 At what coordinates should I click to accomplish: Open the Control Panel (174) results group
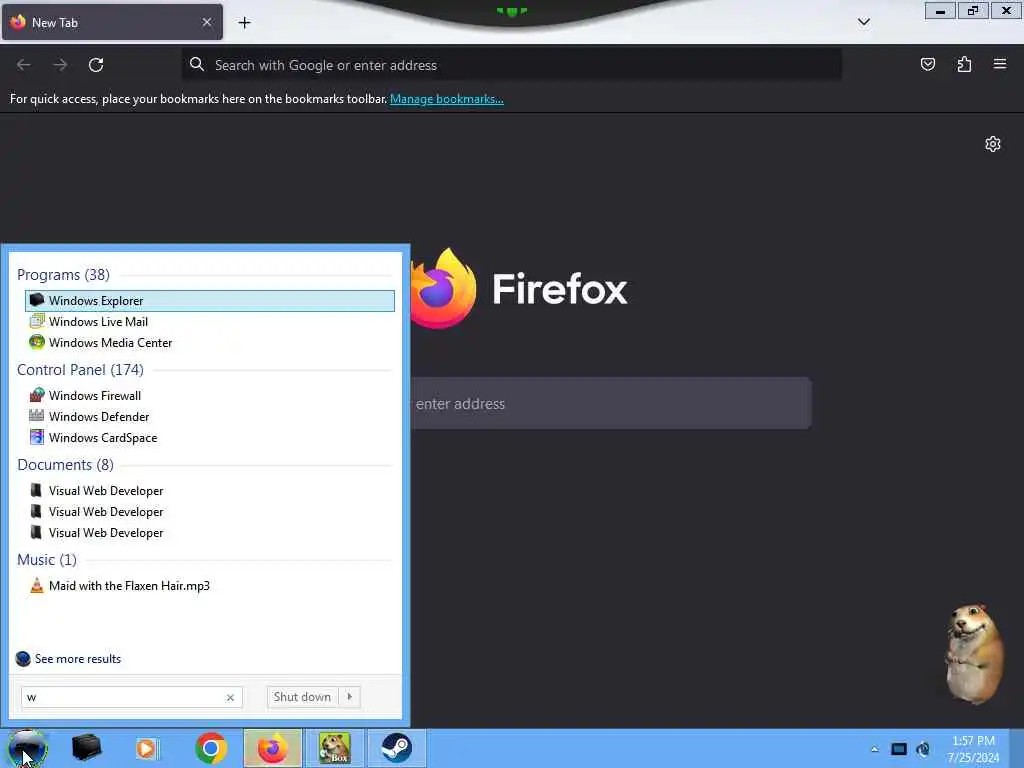tap(80, 370)
